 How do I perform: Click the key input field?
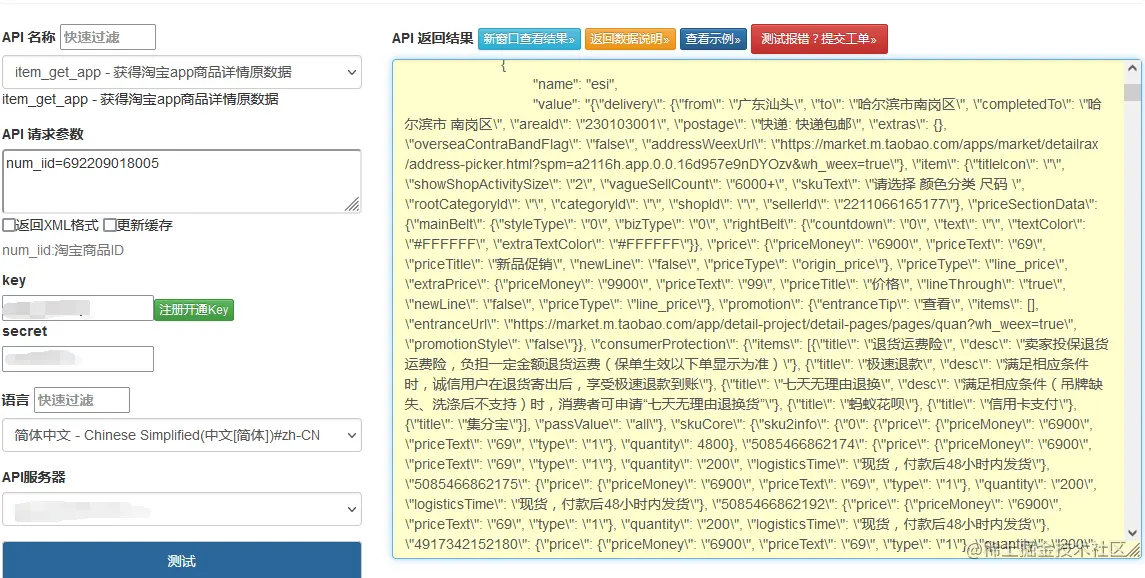click(77, 310)
